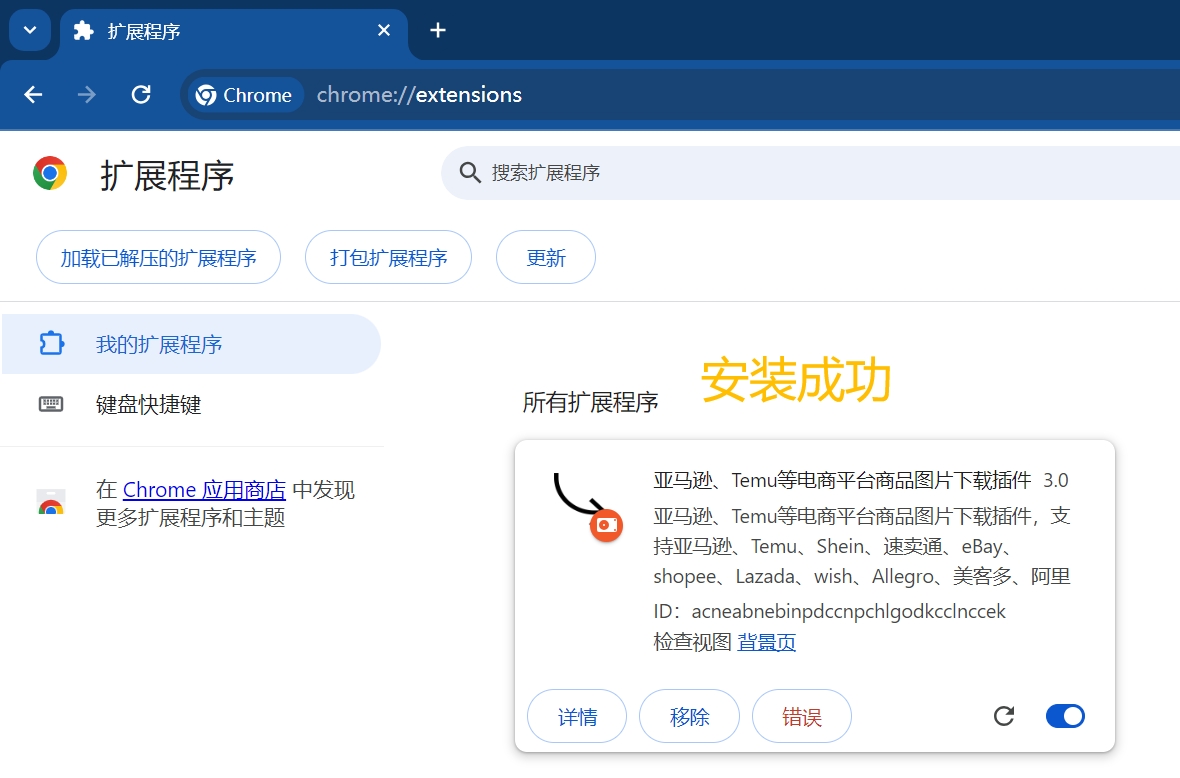Click the extension title 亚马逊、Temu等电商平台商品图片下载插件
The height and width of the screenshot is (778, 1180).
click(x=842, y=480)
